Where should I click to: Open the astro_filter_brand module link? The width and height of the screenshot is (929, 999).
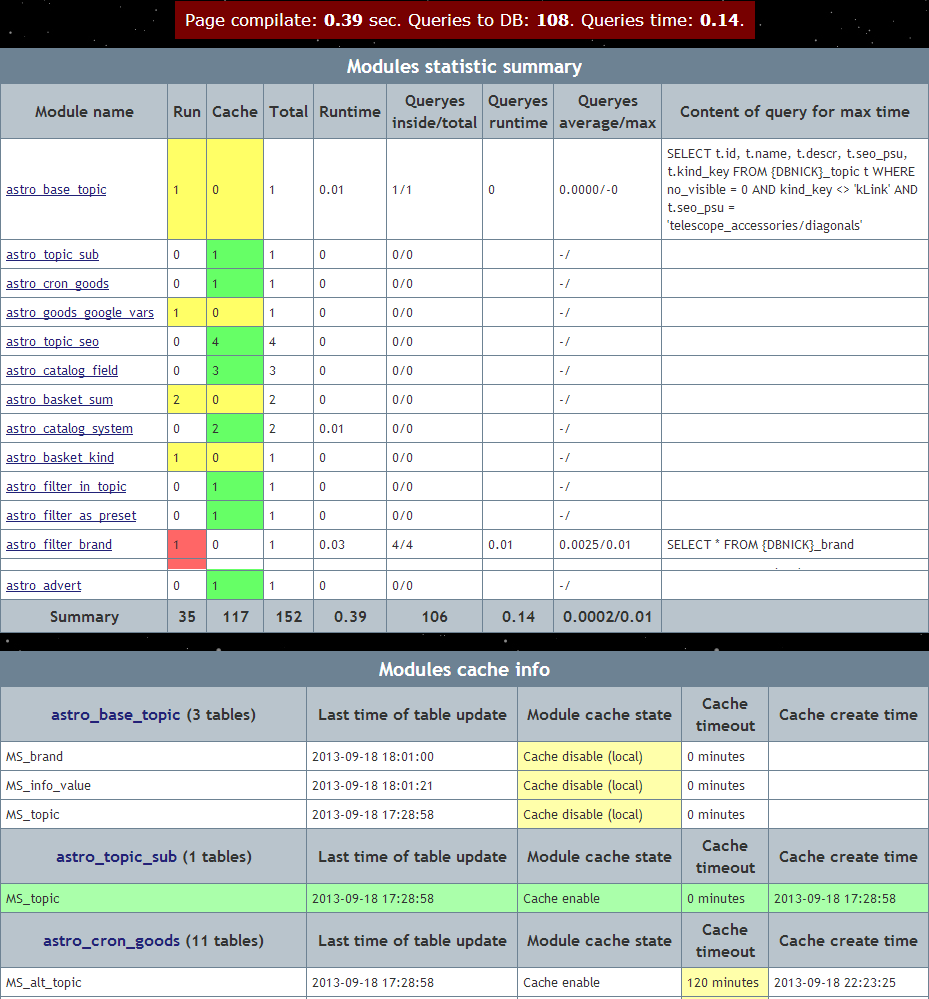click(59, 545)
